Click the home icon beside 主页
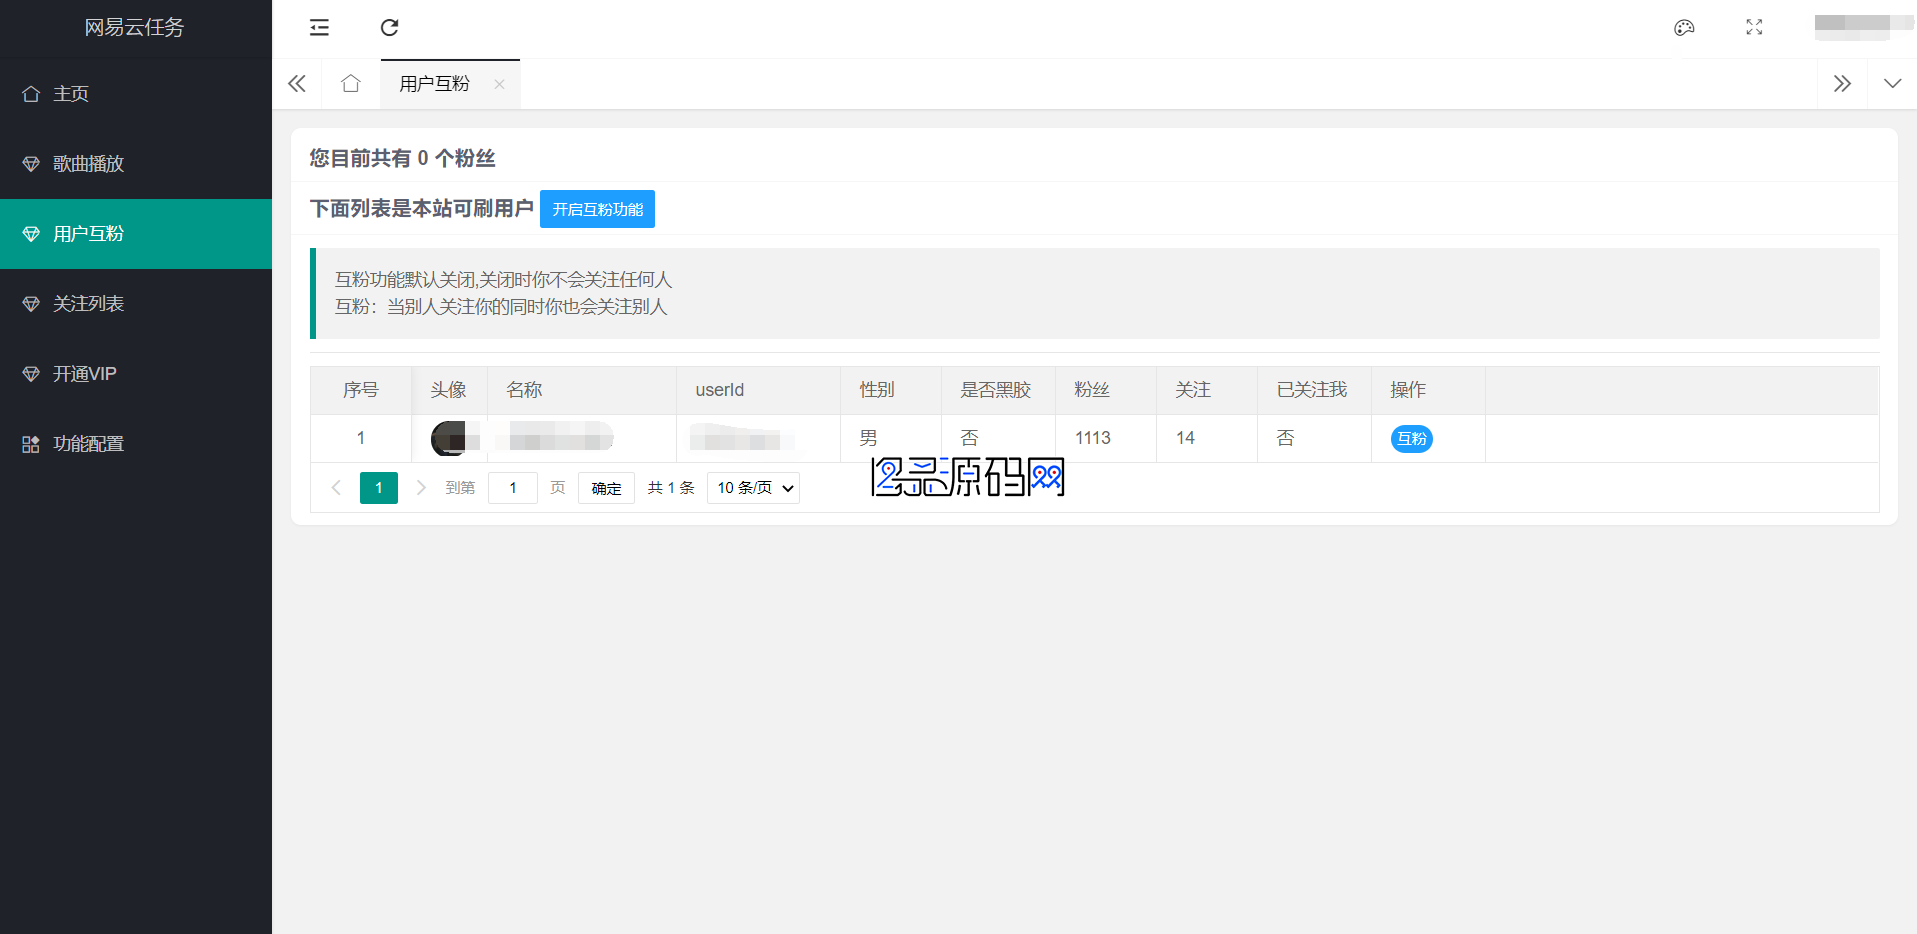 click(31, 94)
